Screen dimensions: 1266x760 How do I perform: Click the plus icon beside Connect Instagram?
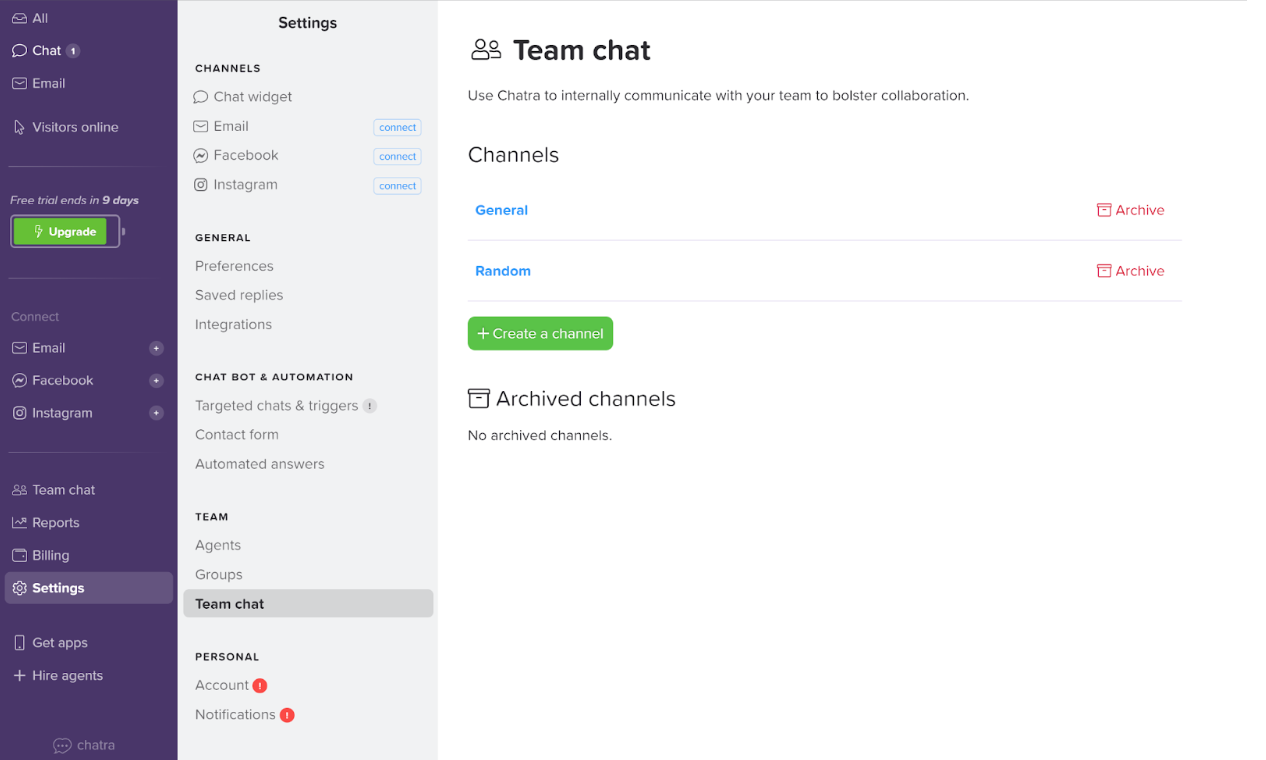pos(156,413)
